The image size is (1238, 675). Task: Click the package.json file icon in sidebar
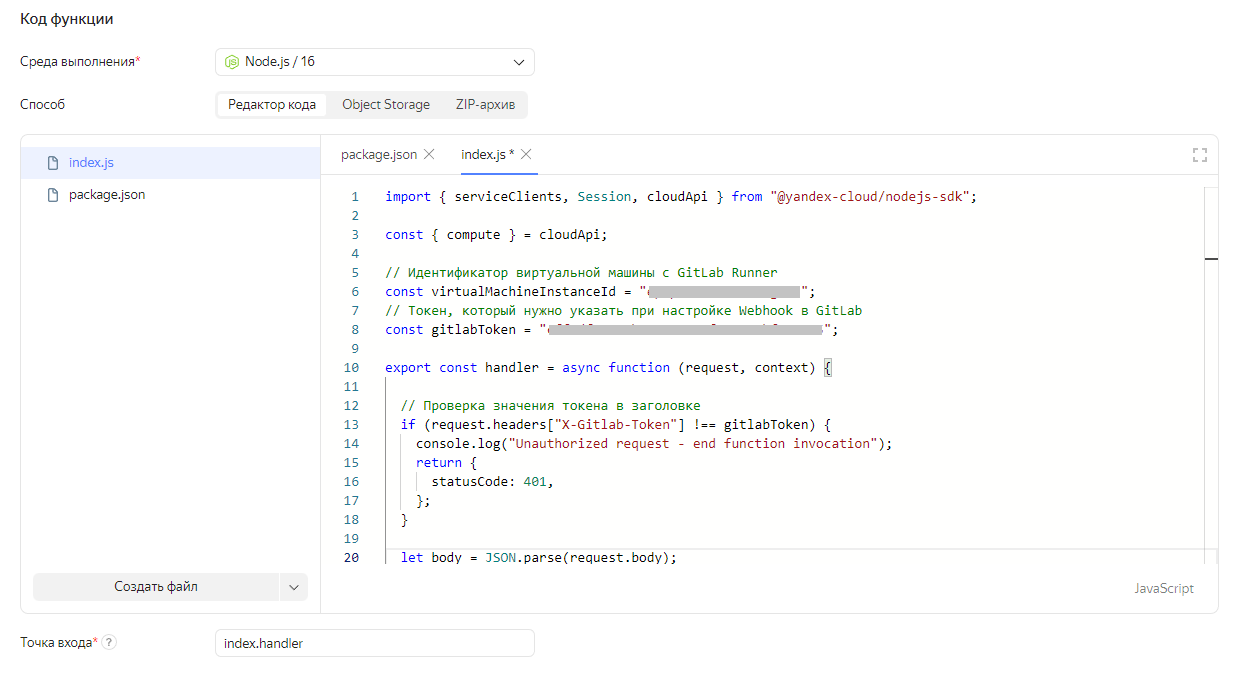(x=53, y=195)
